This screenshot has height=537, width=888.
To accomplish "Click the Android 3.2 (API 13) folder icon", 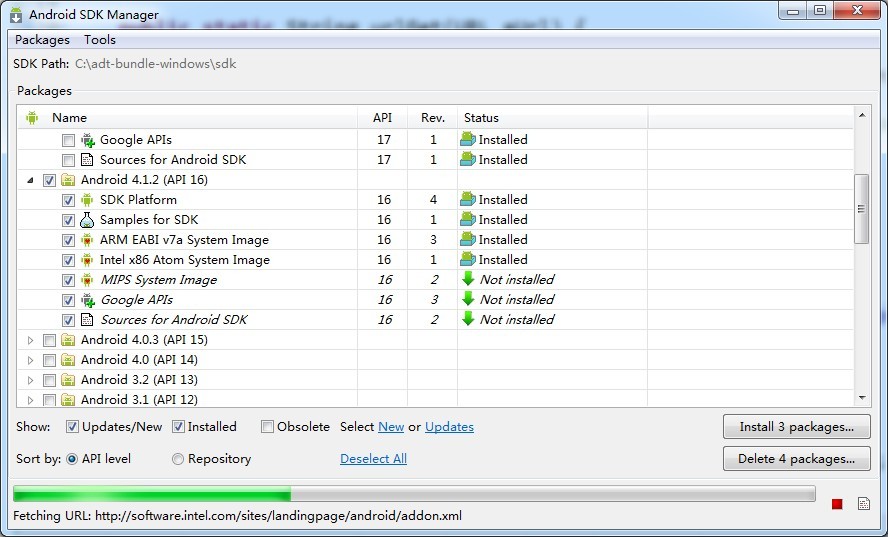I will pyautogui.click(x=68, y=380).
